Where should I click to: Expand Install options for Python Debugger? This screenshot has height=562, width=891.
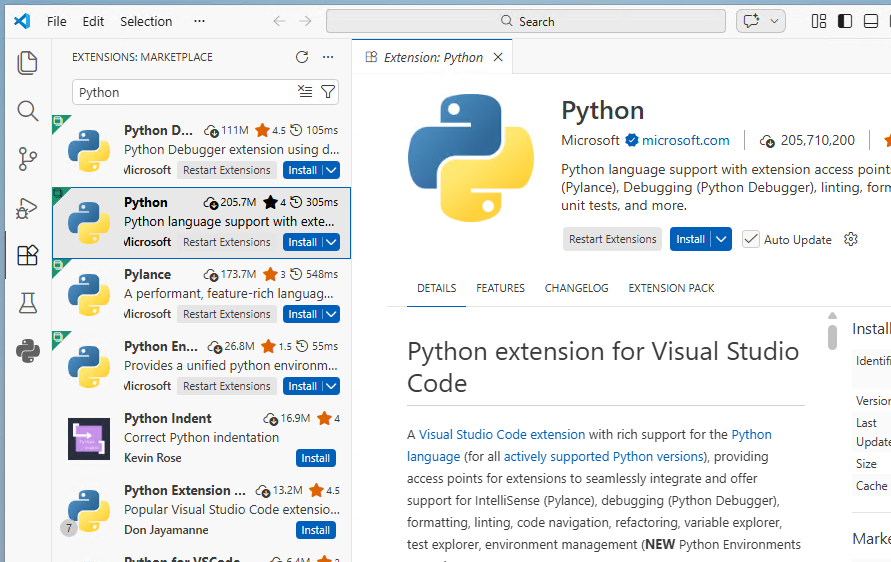click(332, 170)
